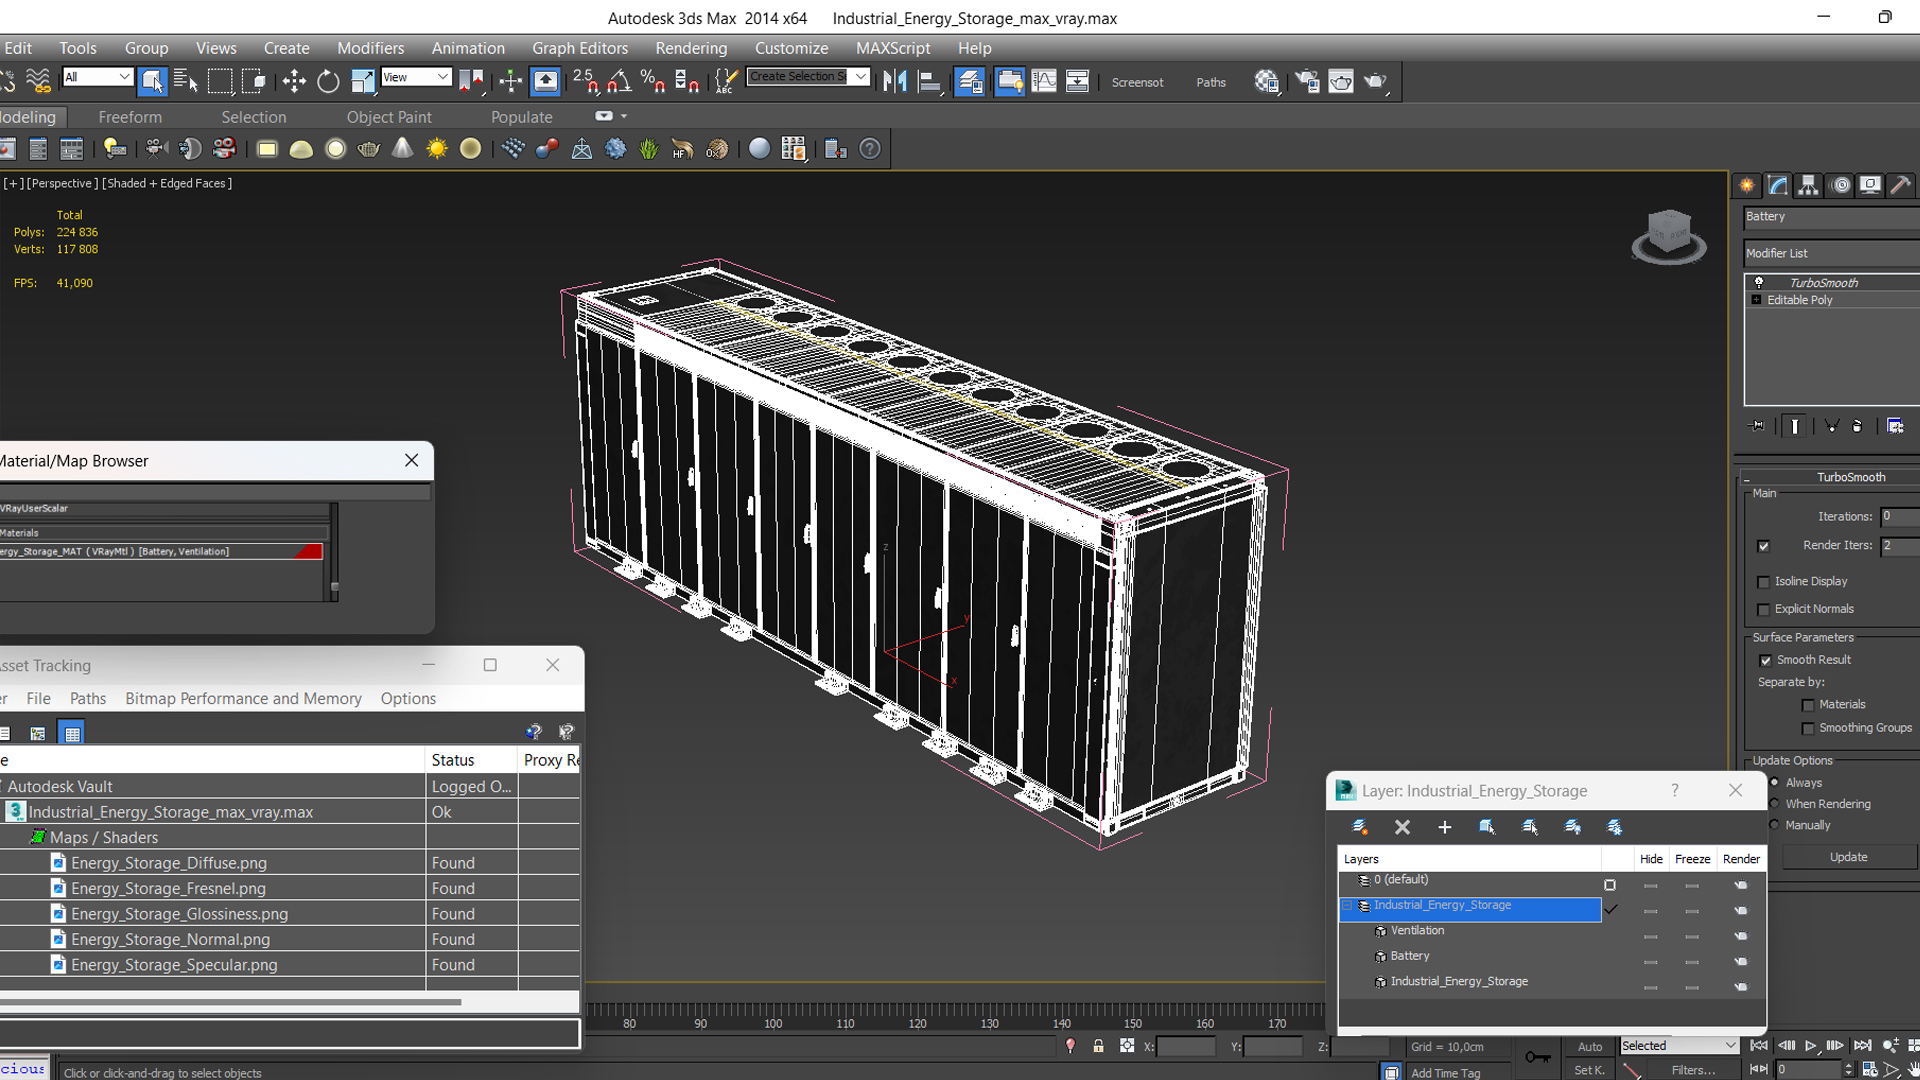Select the Move tool in toolbar
The width and height of the screenshot is (1920, 1080).
[293, 82]
